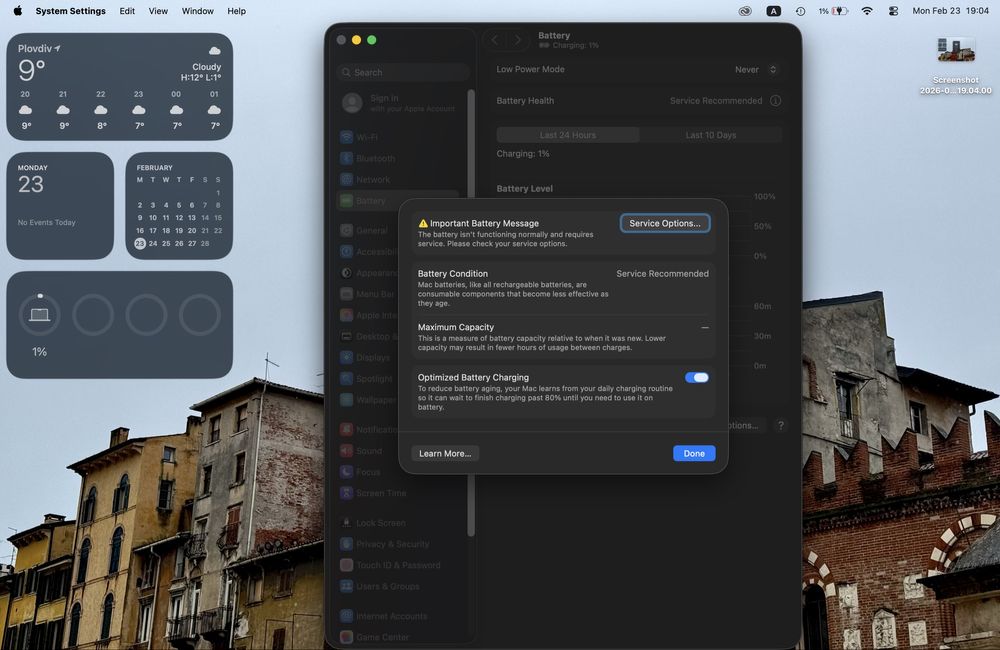Open General settings from the sidebar icon

click(x=346, y=230)
